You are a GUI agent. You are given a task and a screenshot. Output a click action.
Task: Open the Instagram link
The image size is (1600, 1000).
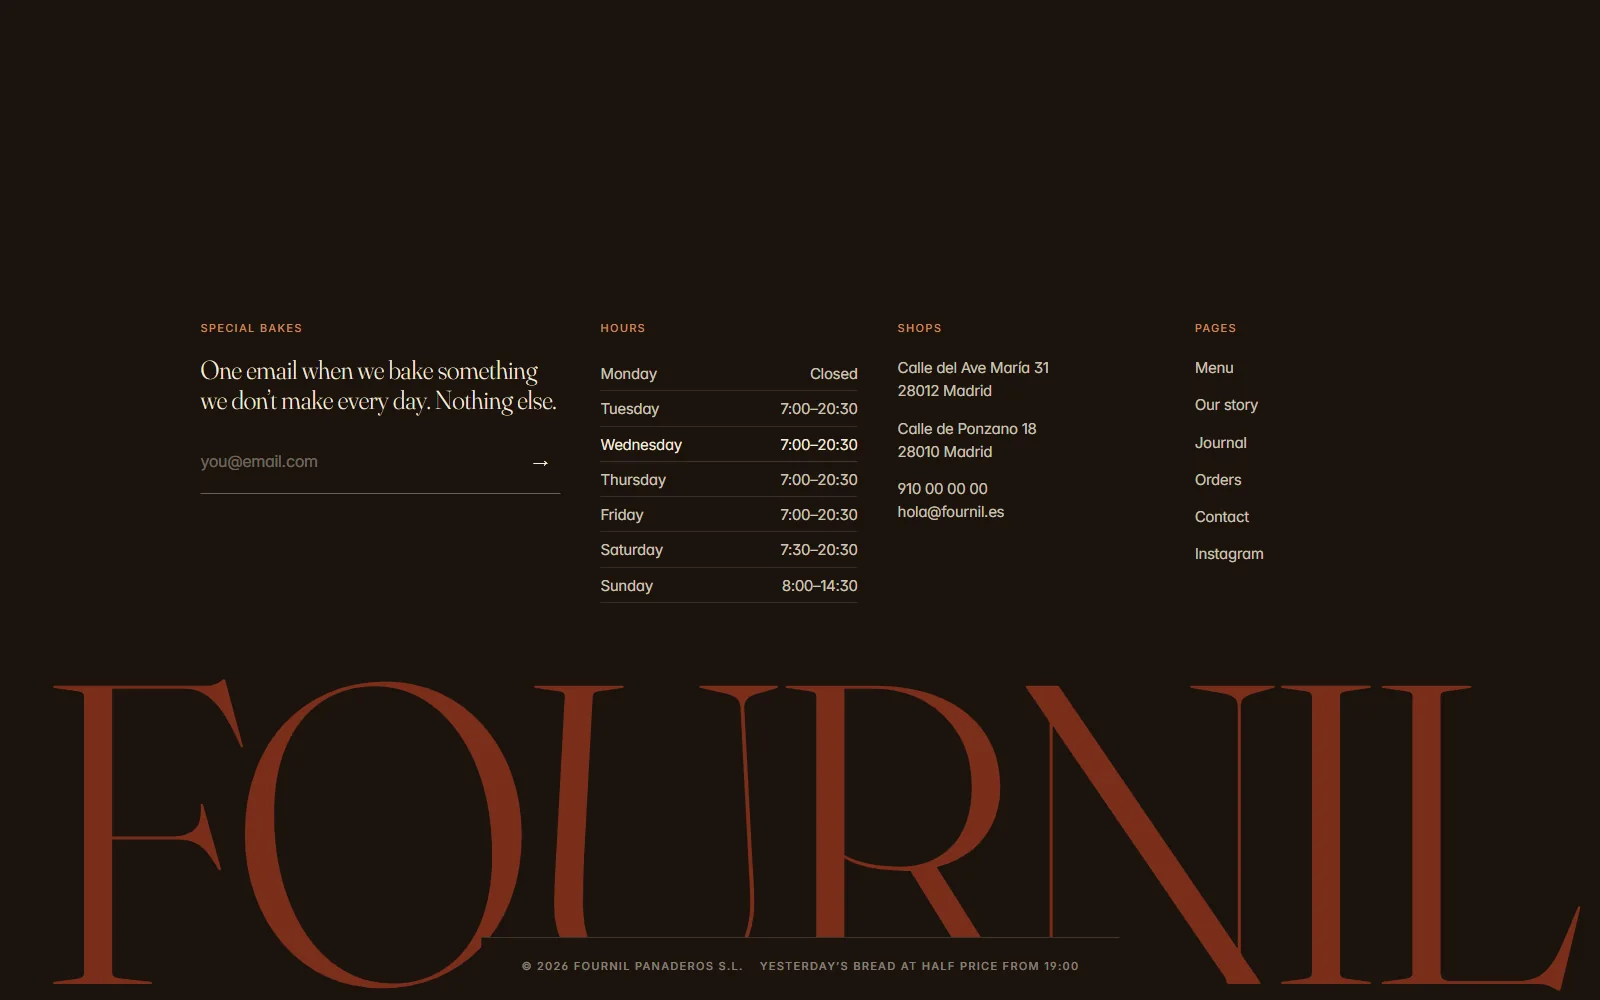pyautogui.click(x=1229, y=554)
